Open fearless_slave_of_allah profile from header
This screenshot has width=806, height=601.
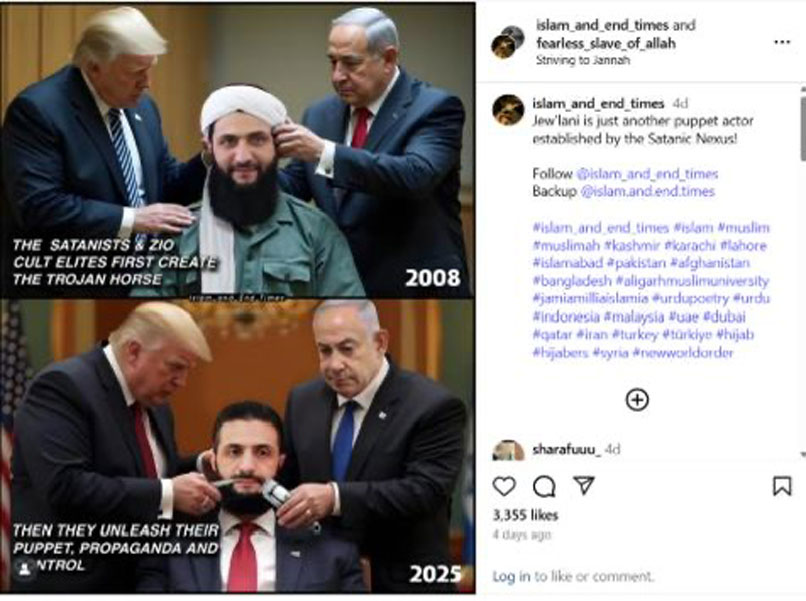click(x=606, y=43)
